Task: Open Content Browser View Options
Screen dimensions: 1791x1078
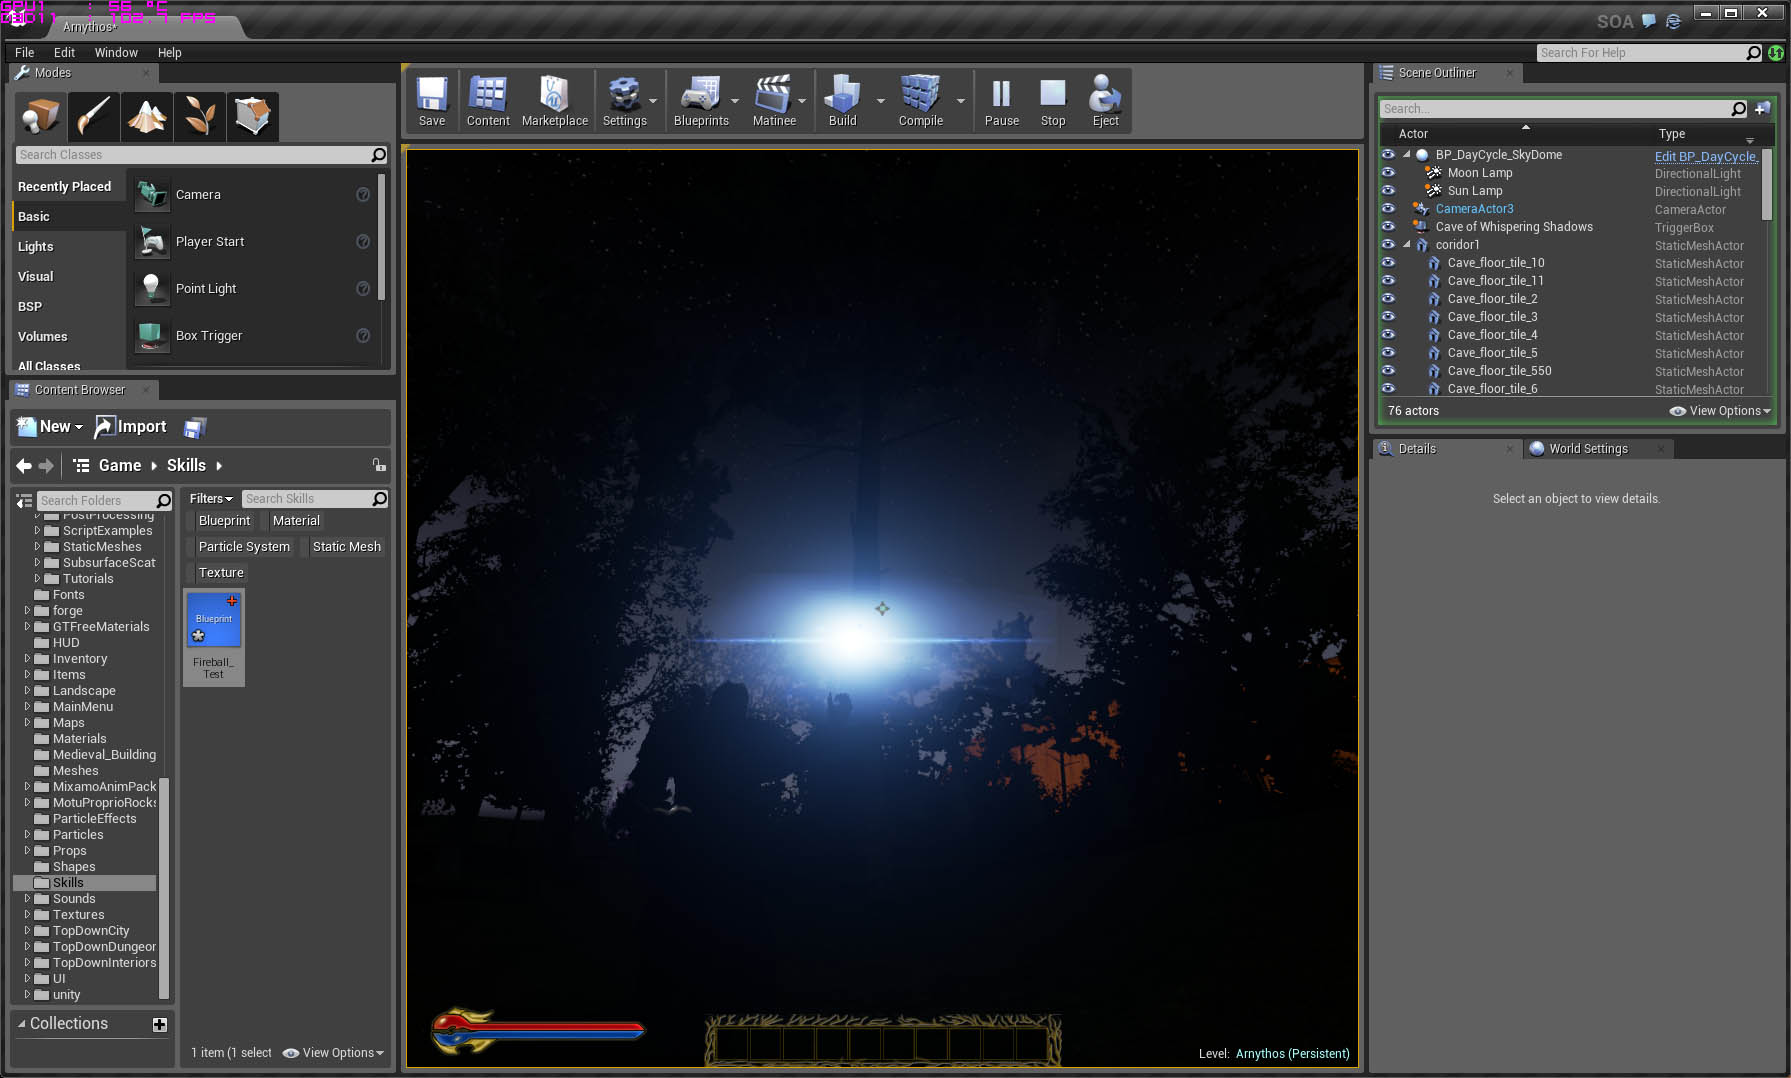Action: tap(333, 1053)
